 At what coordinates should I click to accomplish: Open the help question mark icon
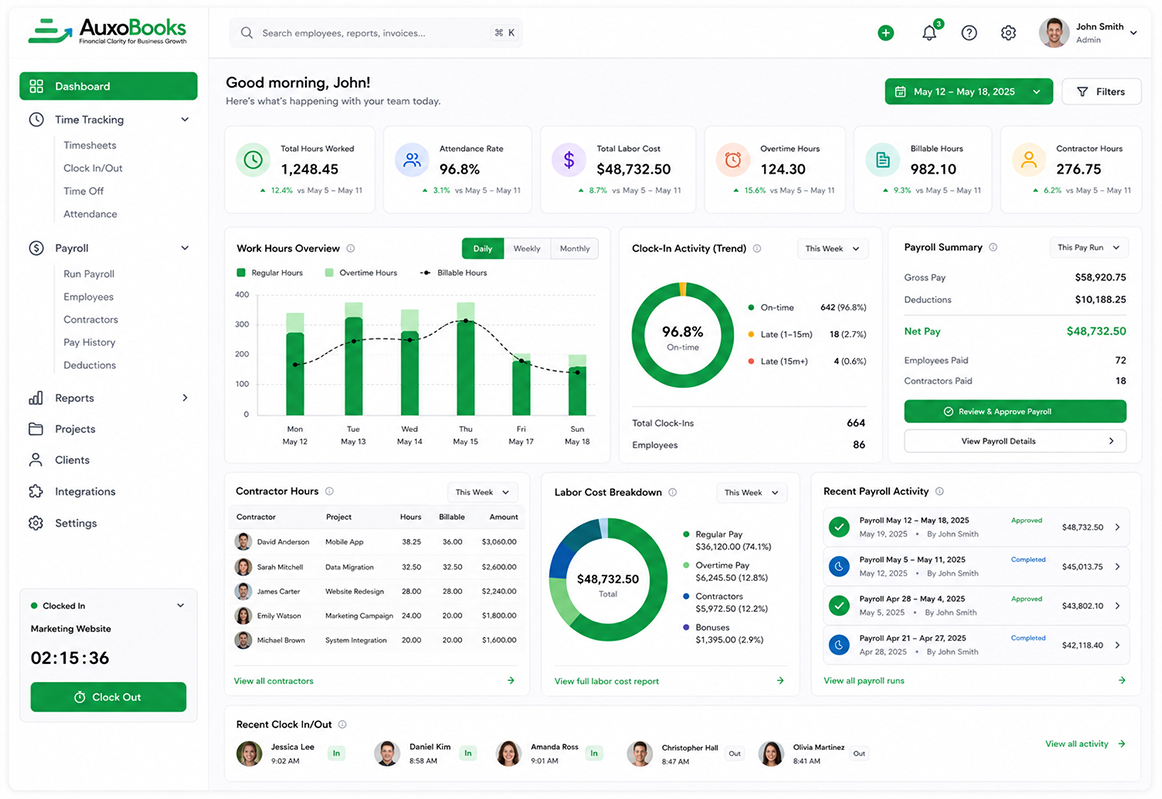pyautogui.click(x=969, y=33)
